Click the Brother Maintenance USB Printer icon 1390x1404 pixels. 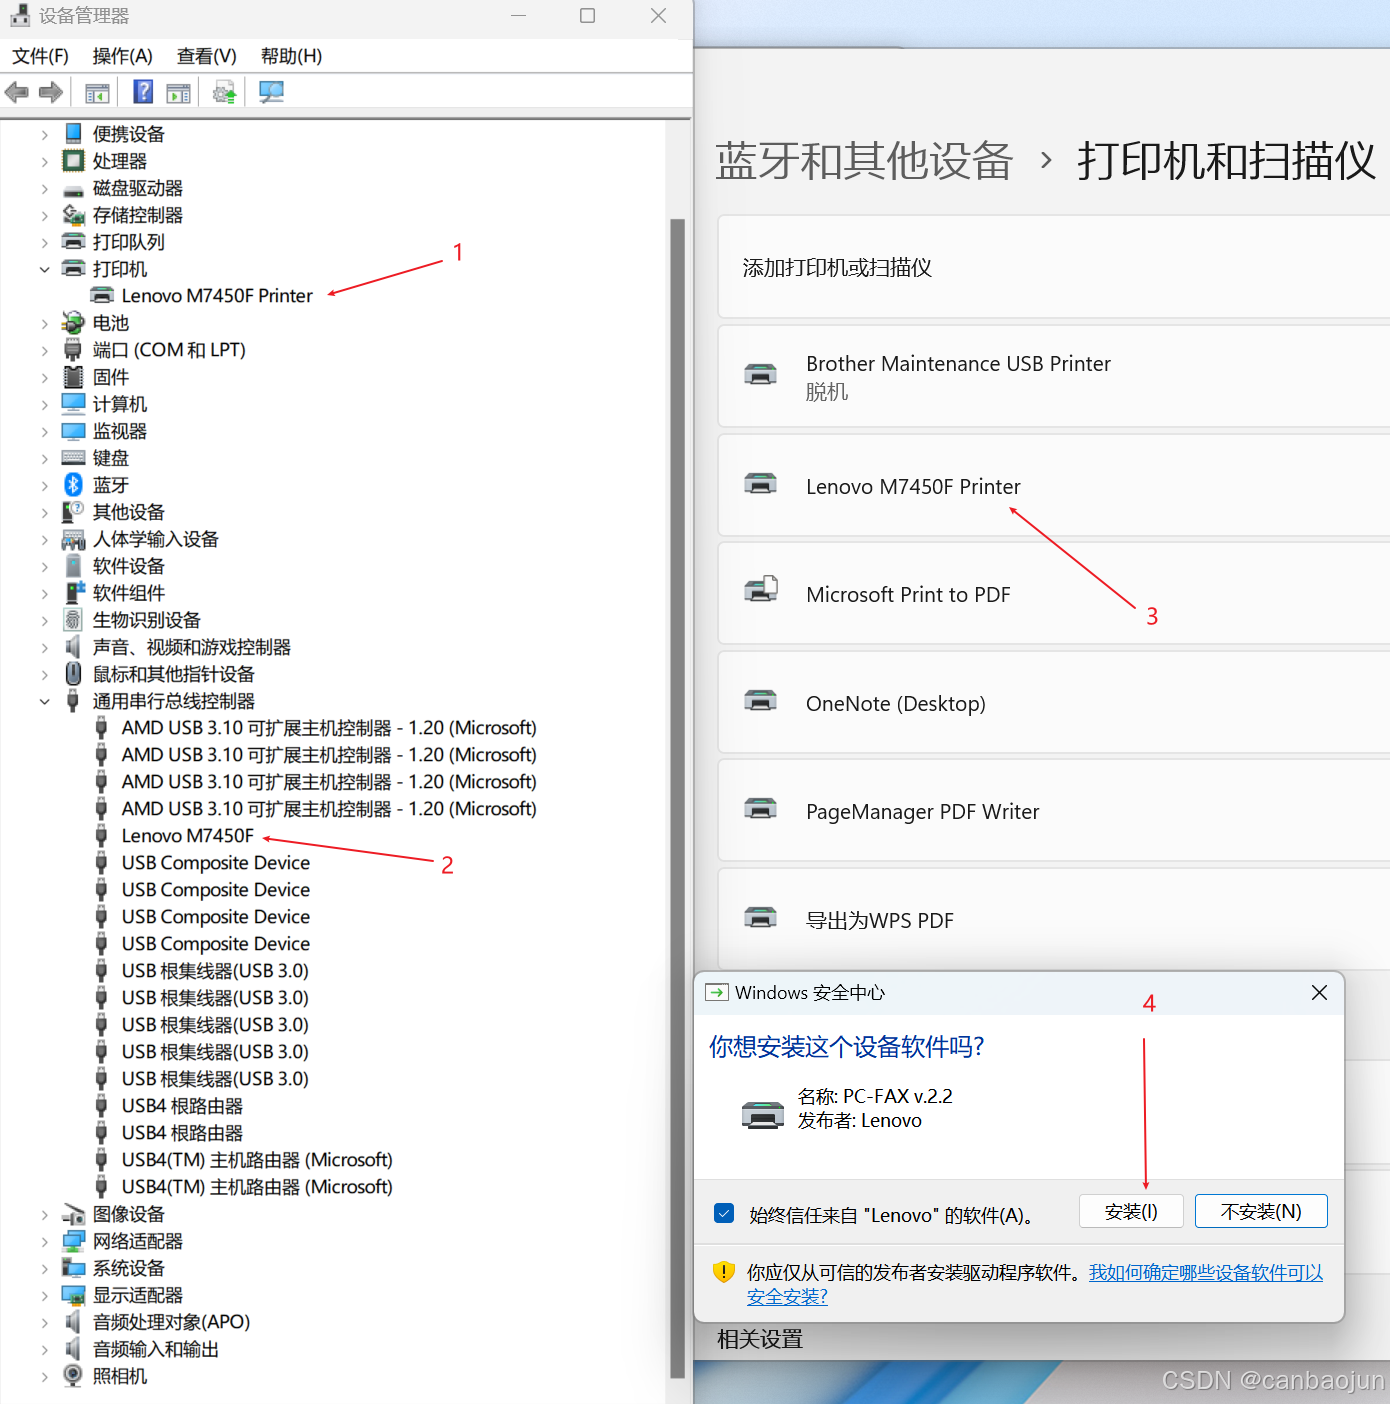(x=760, y=375)
